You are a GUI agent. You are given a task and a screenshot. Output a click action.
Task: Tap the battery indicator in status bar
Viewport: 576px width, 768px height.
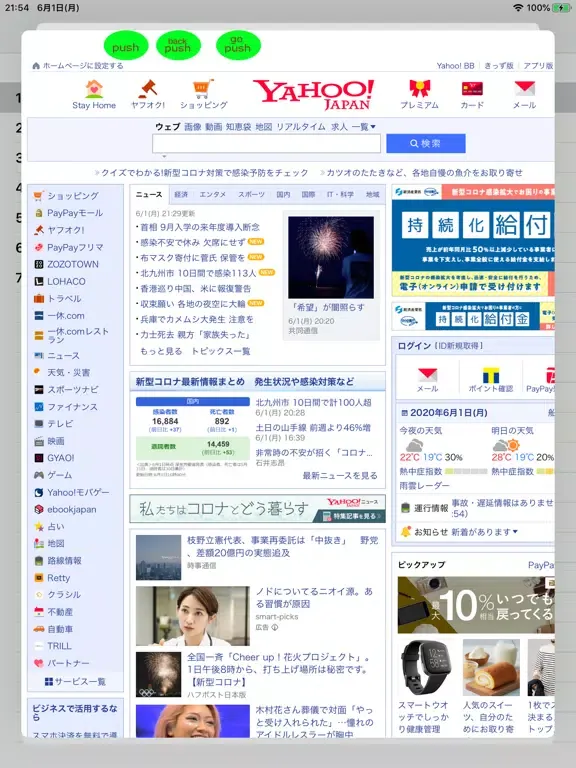561,8
